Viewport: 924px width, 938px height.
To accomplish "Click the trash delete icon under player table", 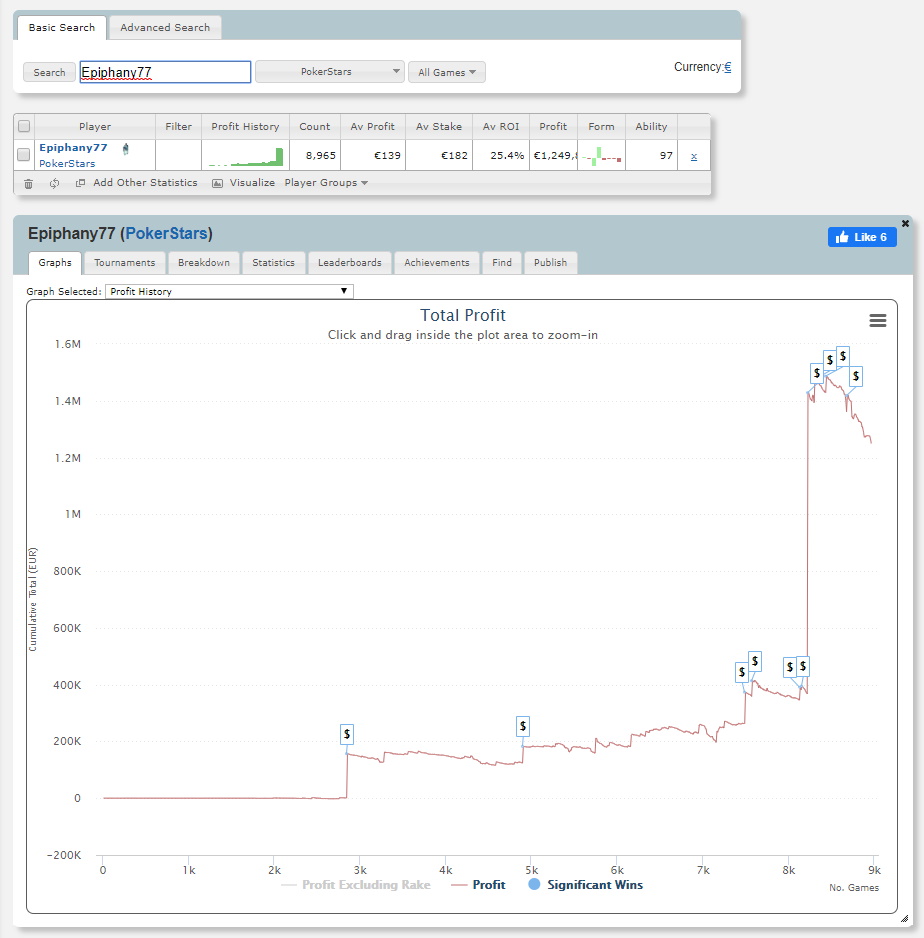I will coord(28,184).
